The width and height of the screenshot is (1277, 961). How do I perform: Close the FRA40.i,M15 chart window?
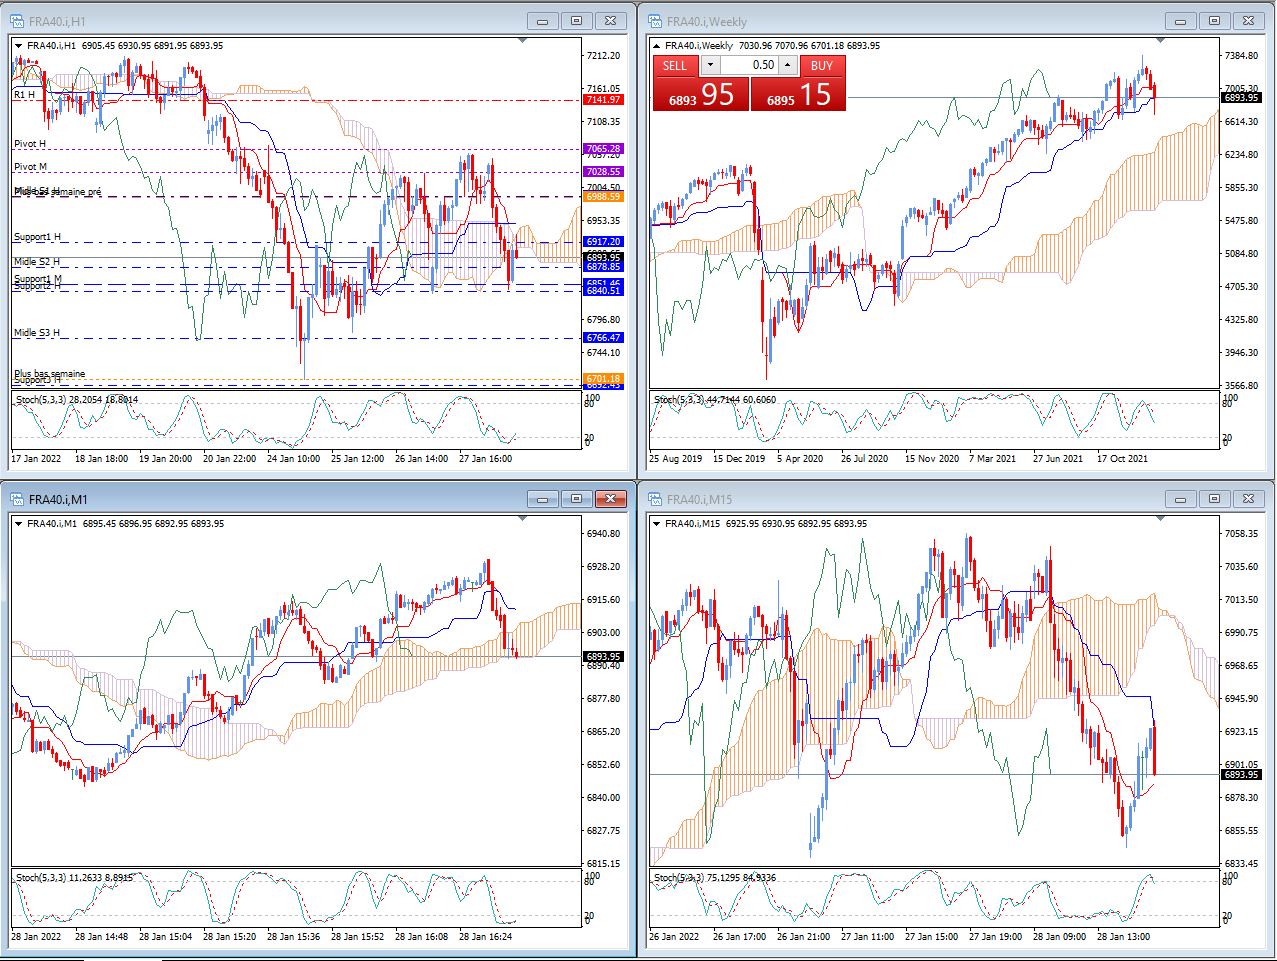(1248, 499)
